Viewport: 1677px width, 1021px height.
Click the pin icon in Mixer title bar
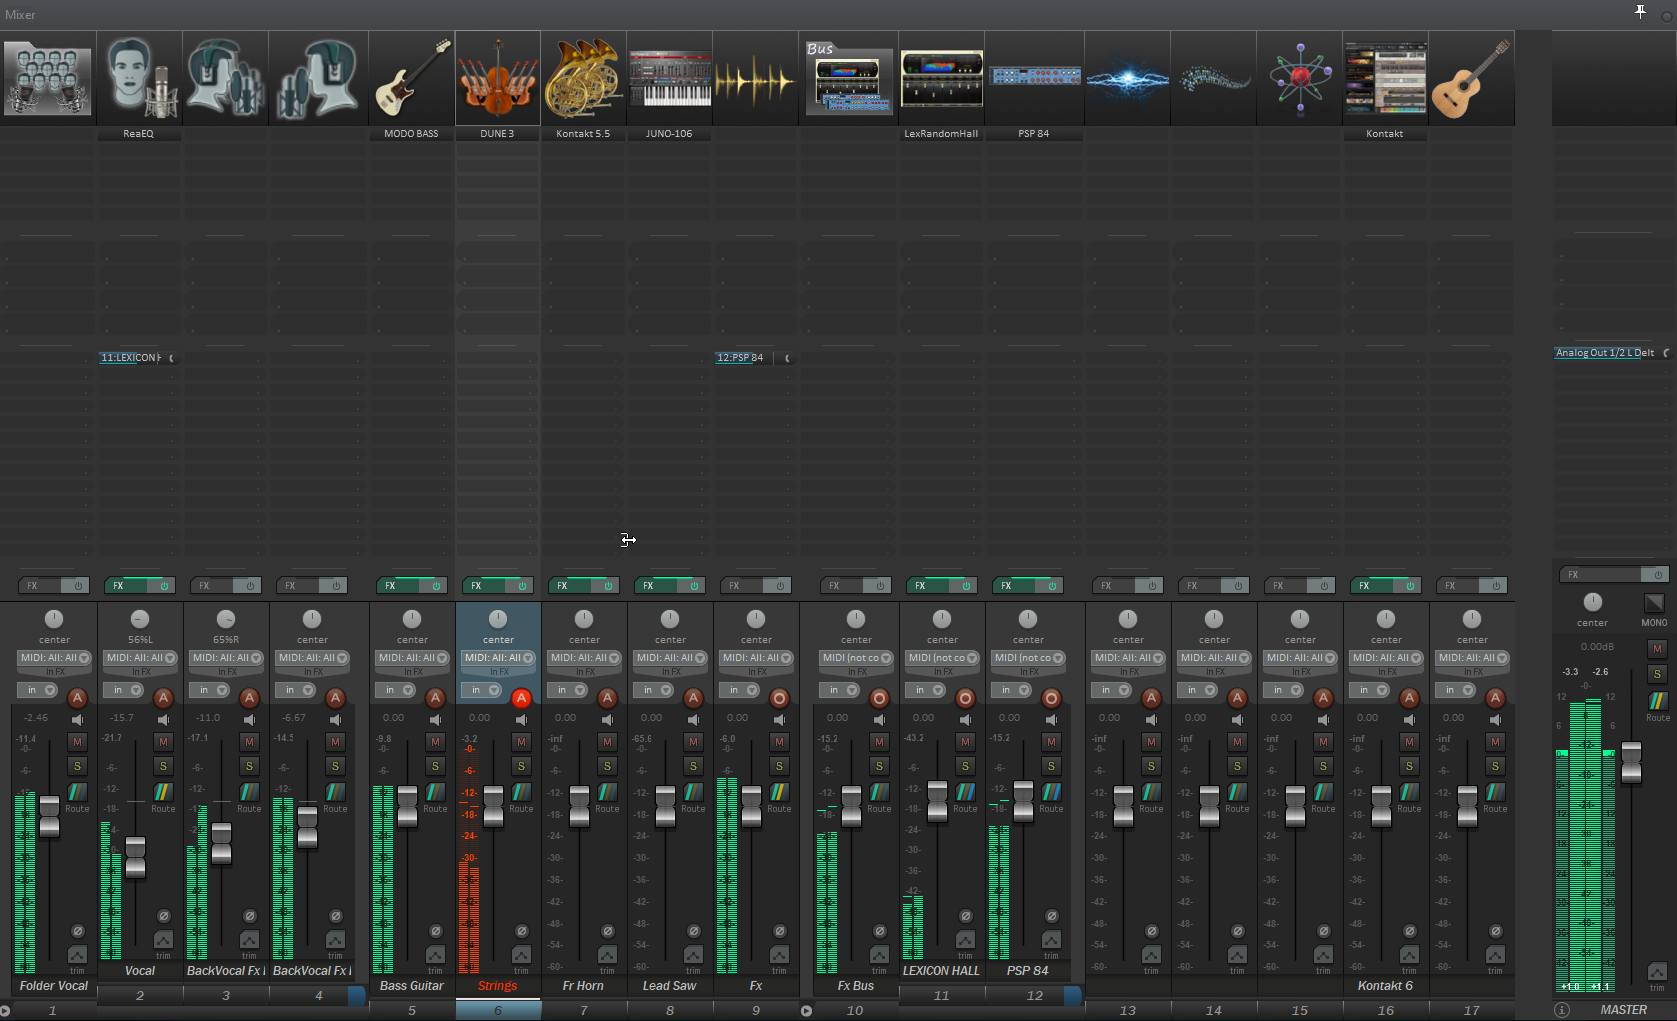coord(1640,12)
